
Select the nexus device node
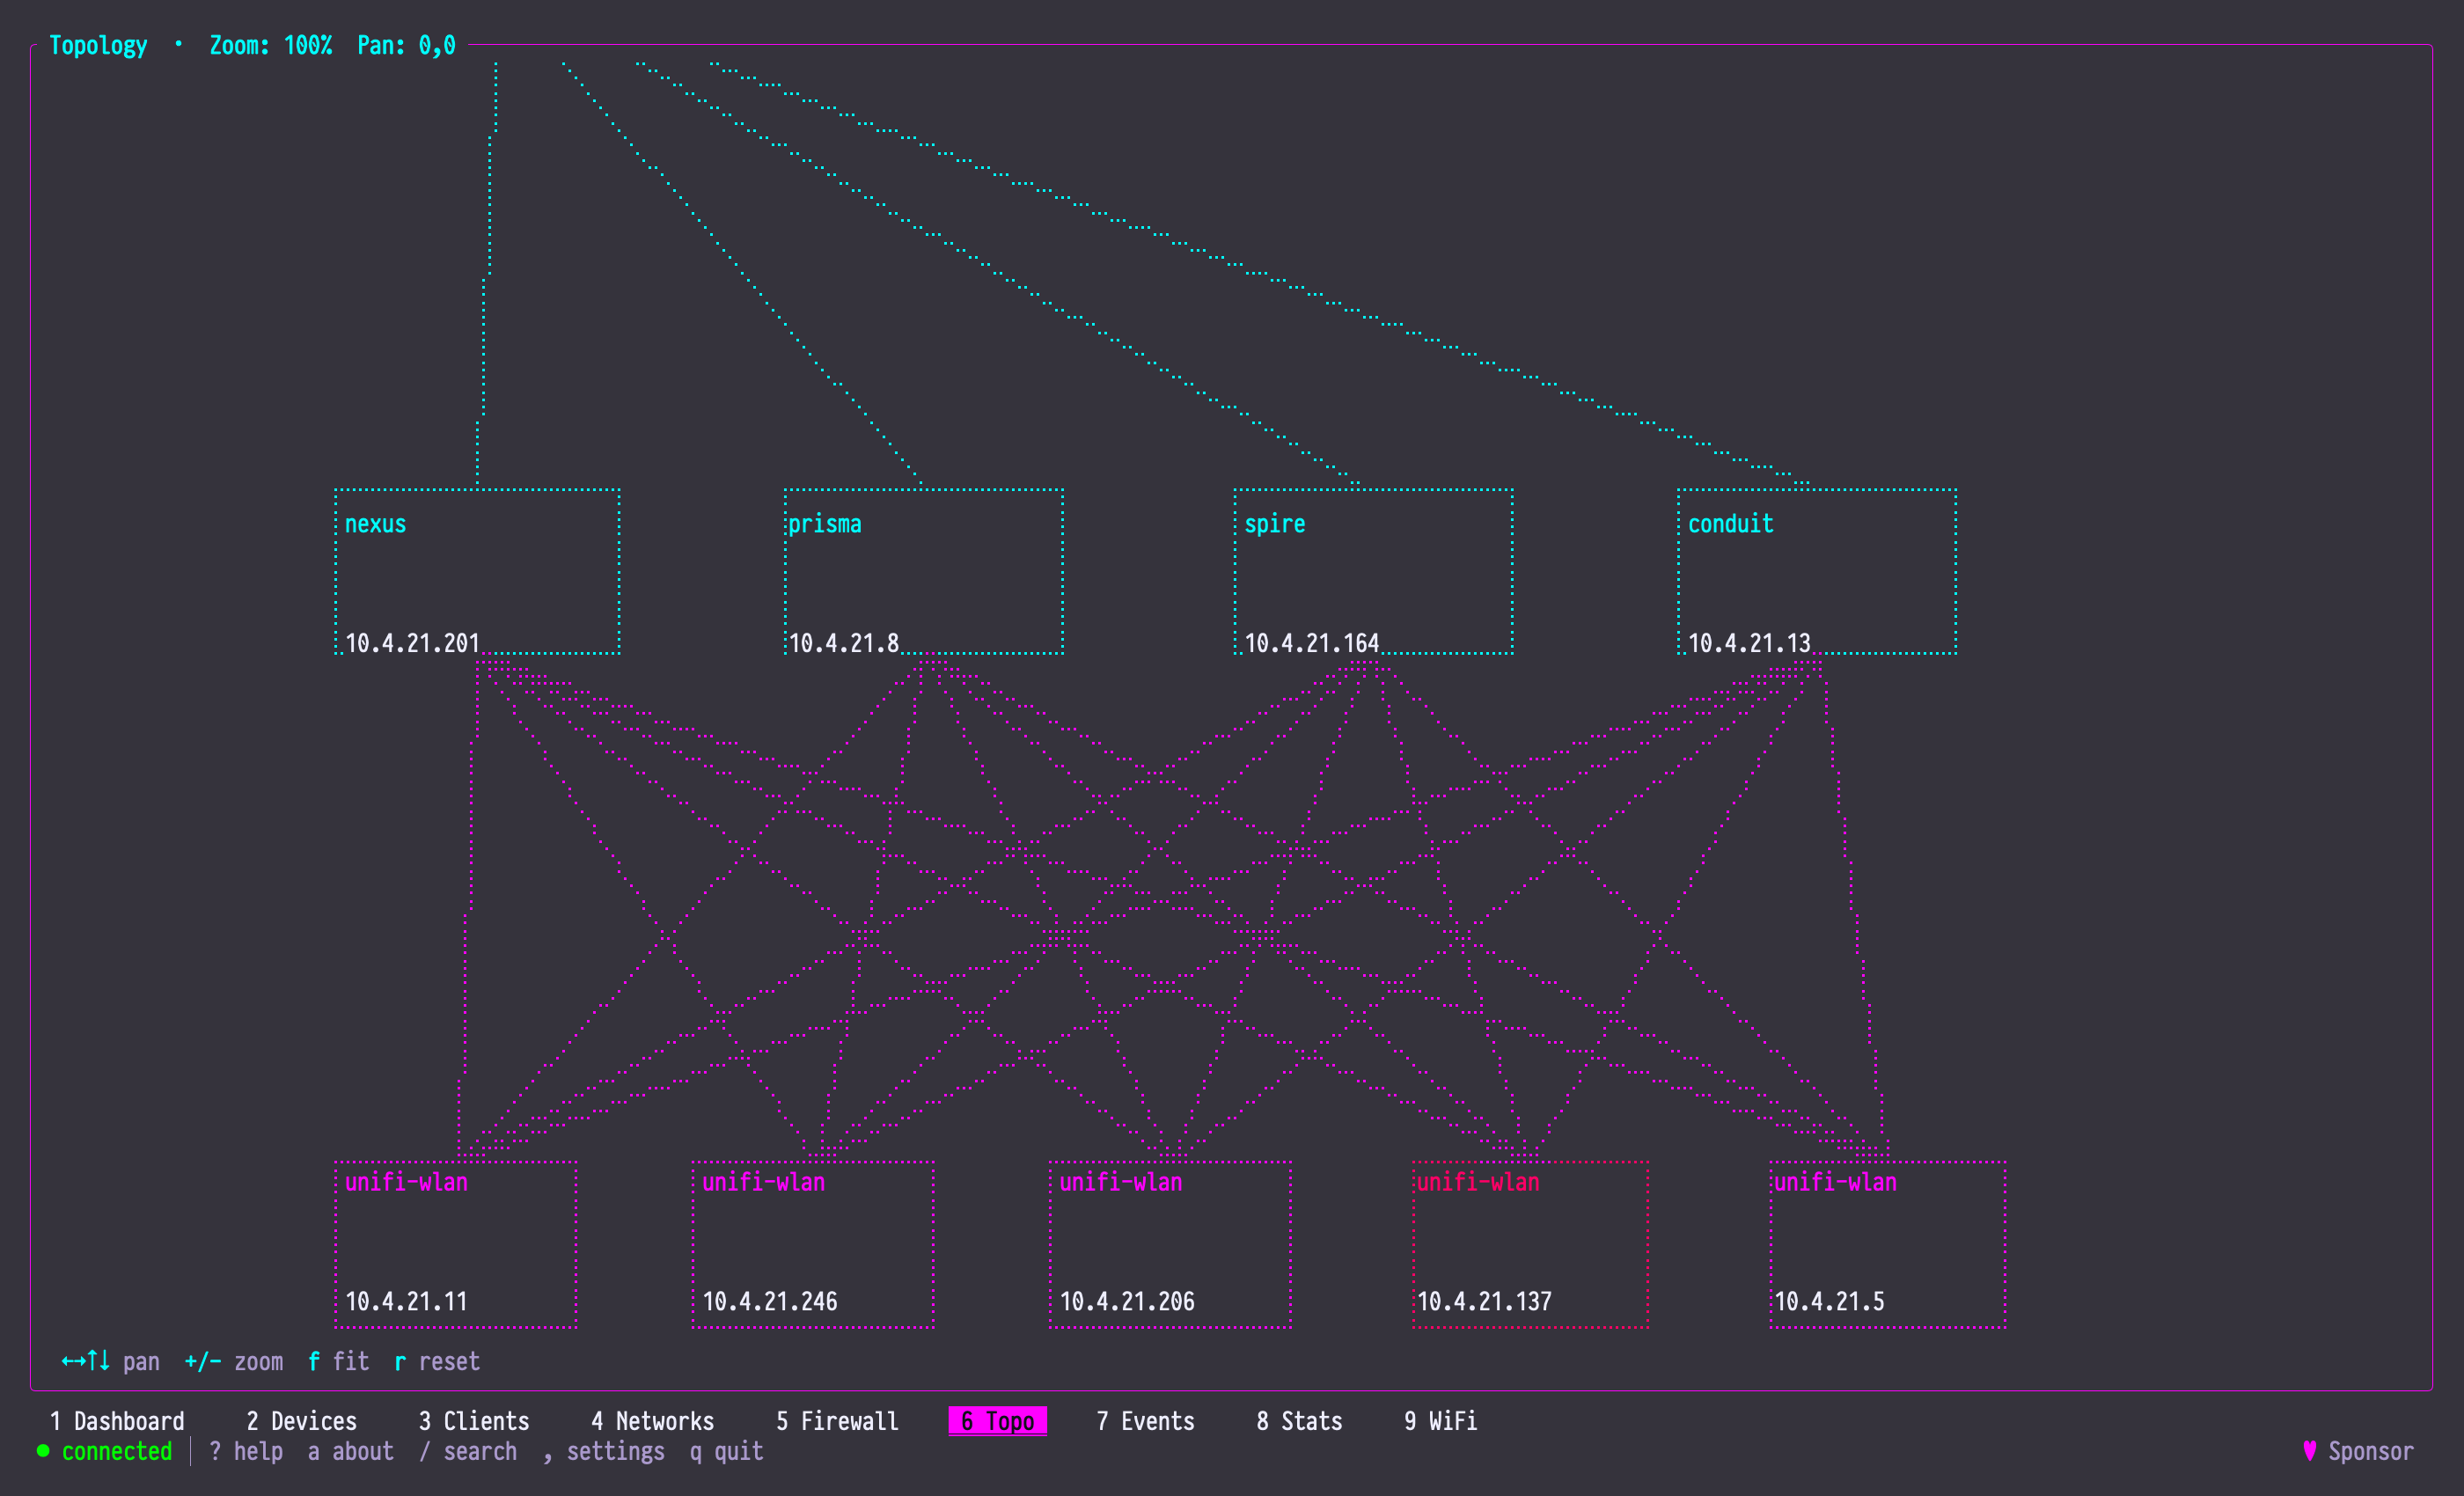tap(477, 572)
